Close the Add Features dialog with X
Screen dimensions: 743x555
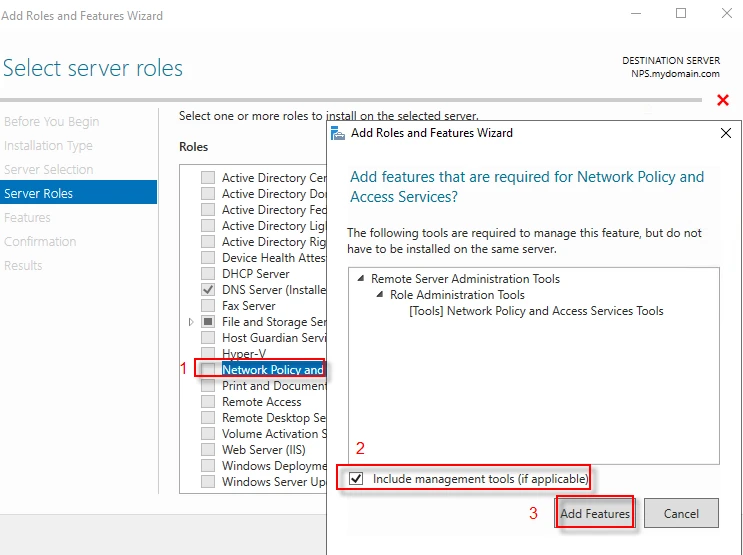point(726,133)
